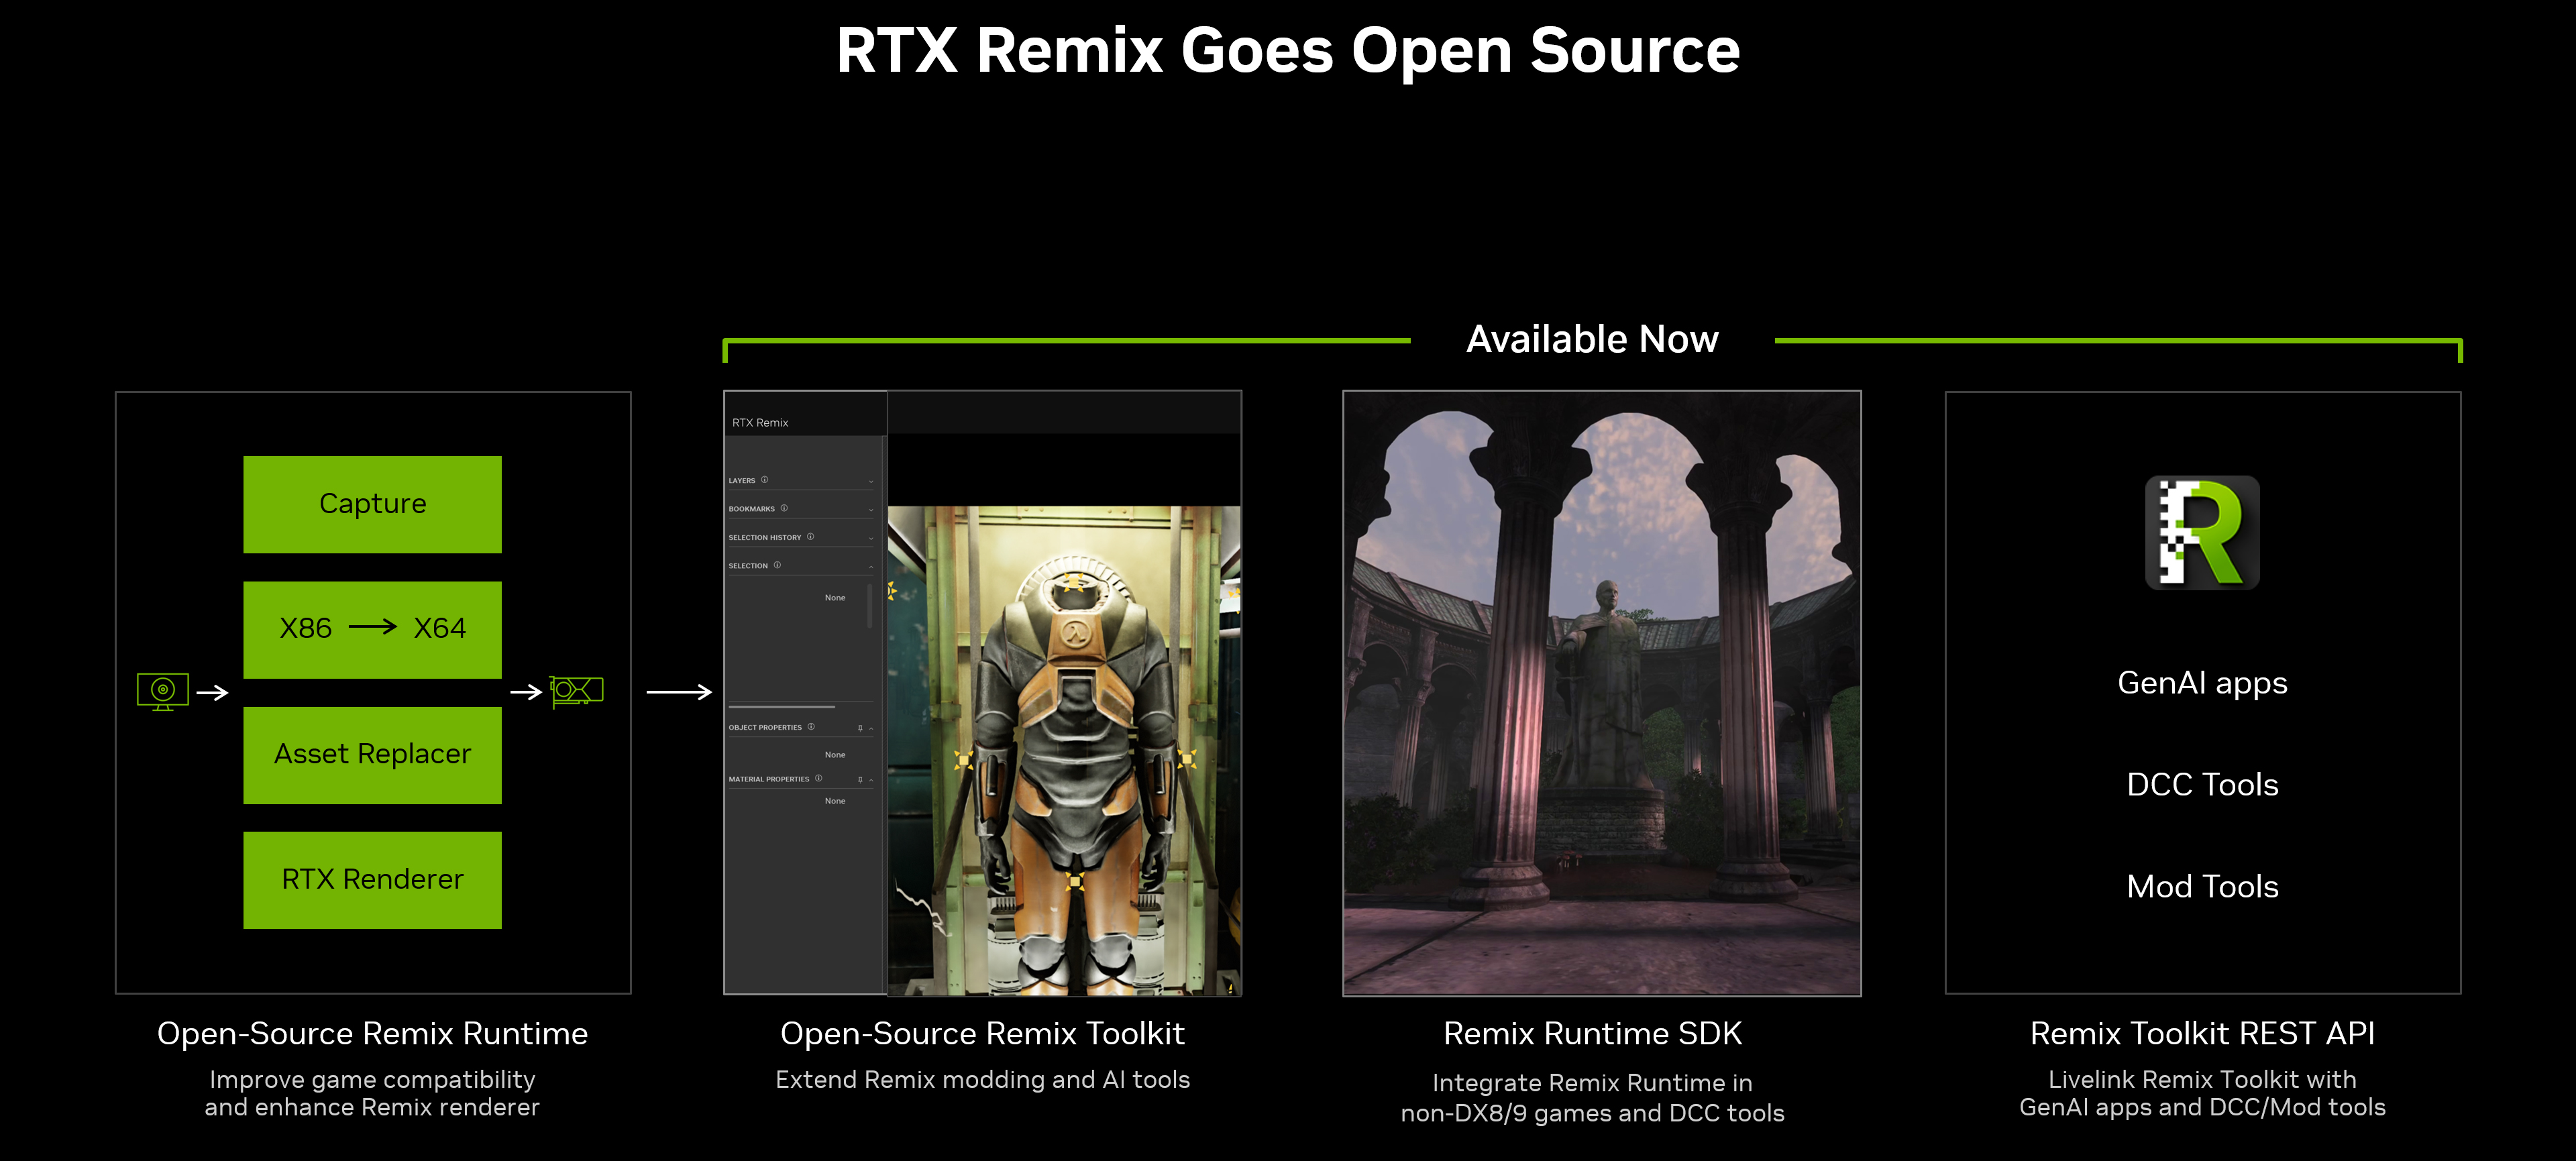
Task: Click the monitor capture icon in the diagram
Action: [162, 690]
